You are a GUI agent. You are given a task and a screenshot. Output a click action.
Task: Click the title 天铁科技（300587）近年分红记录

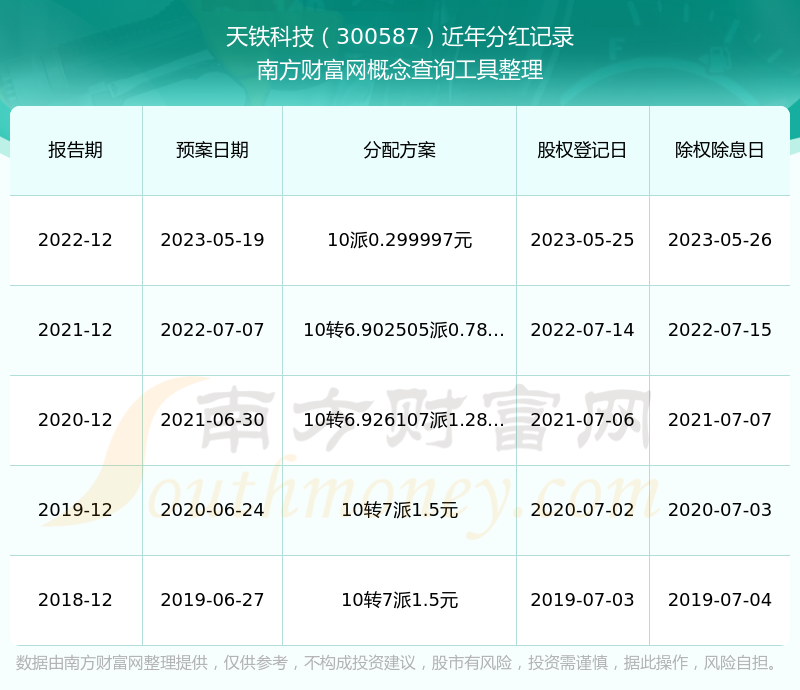(x=399, y=37)
